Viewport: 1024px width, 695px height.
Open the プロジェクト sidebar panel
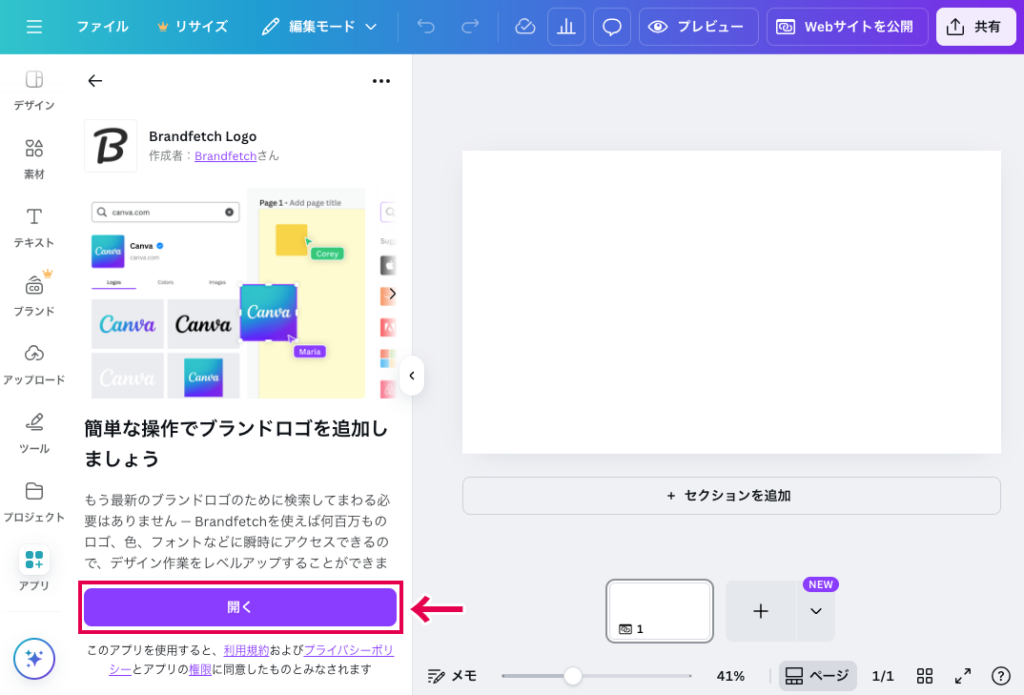coord(34,502)
